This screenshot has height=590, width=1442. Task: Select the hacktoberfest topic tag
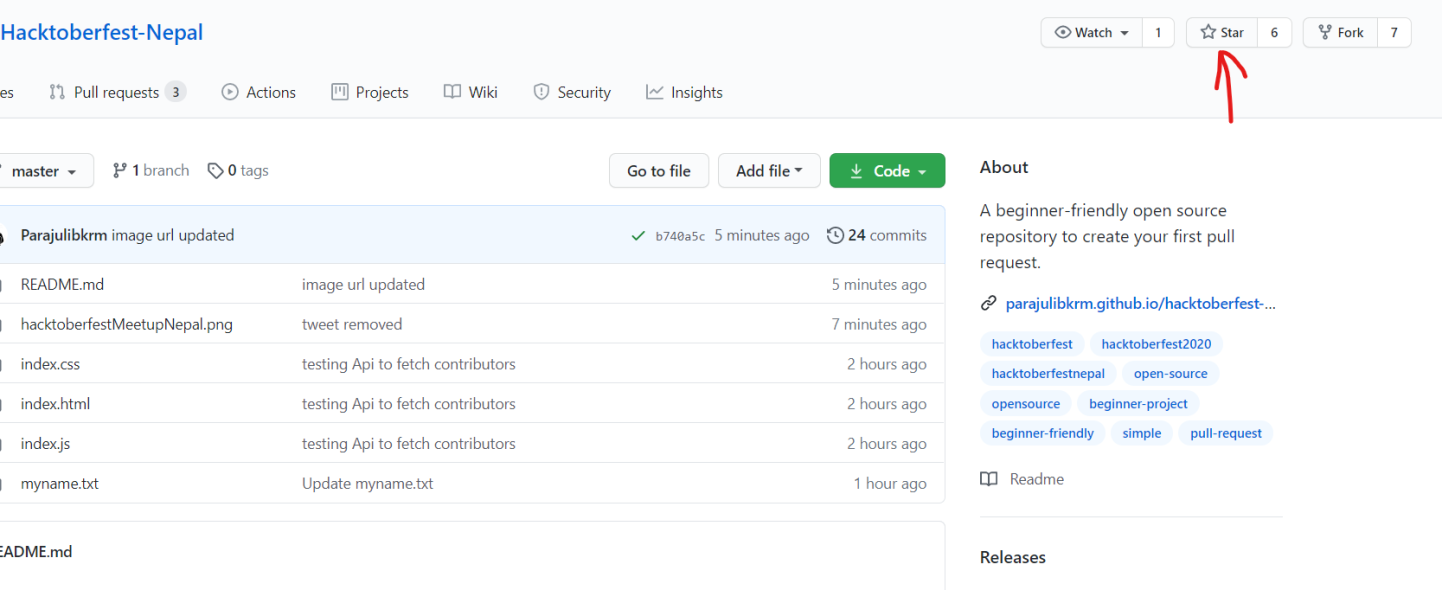1032,344
